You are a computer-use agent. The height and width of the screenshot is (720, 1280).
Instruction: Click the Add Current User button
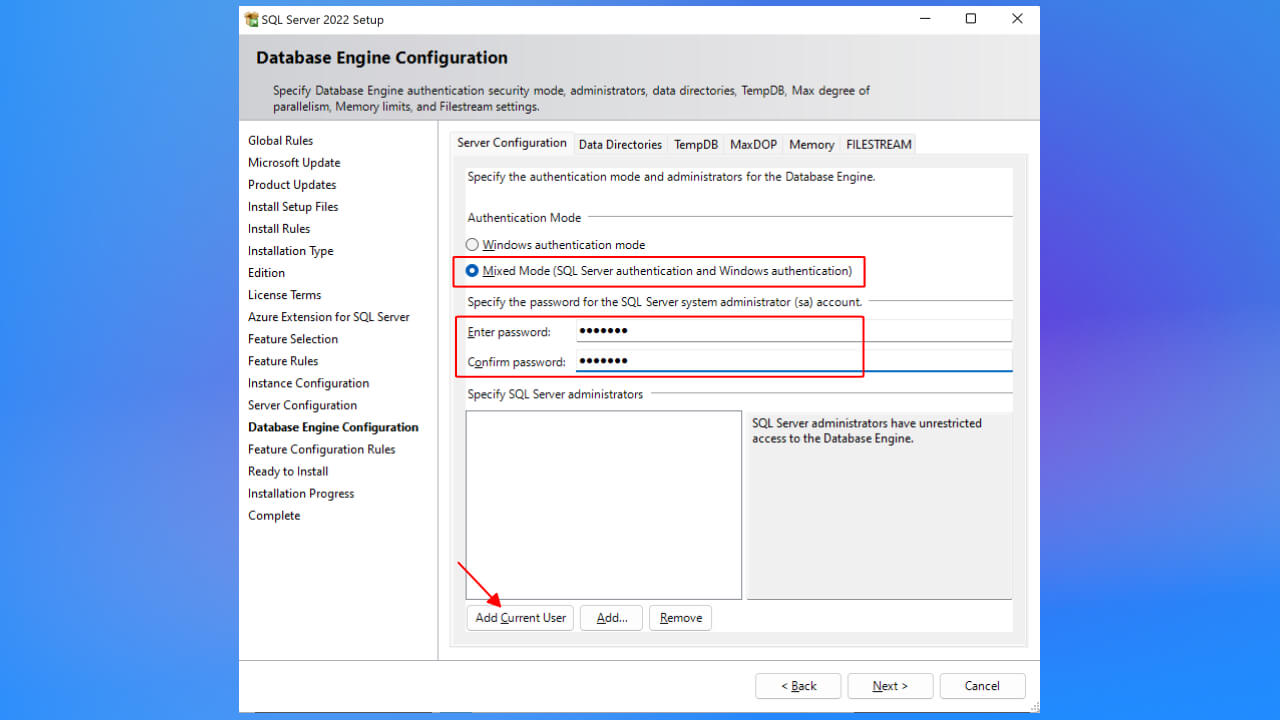click(x=520, y=618)
